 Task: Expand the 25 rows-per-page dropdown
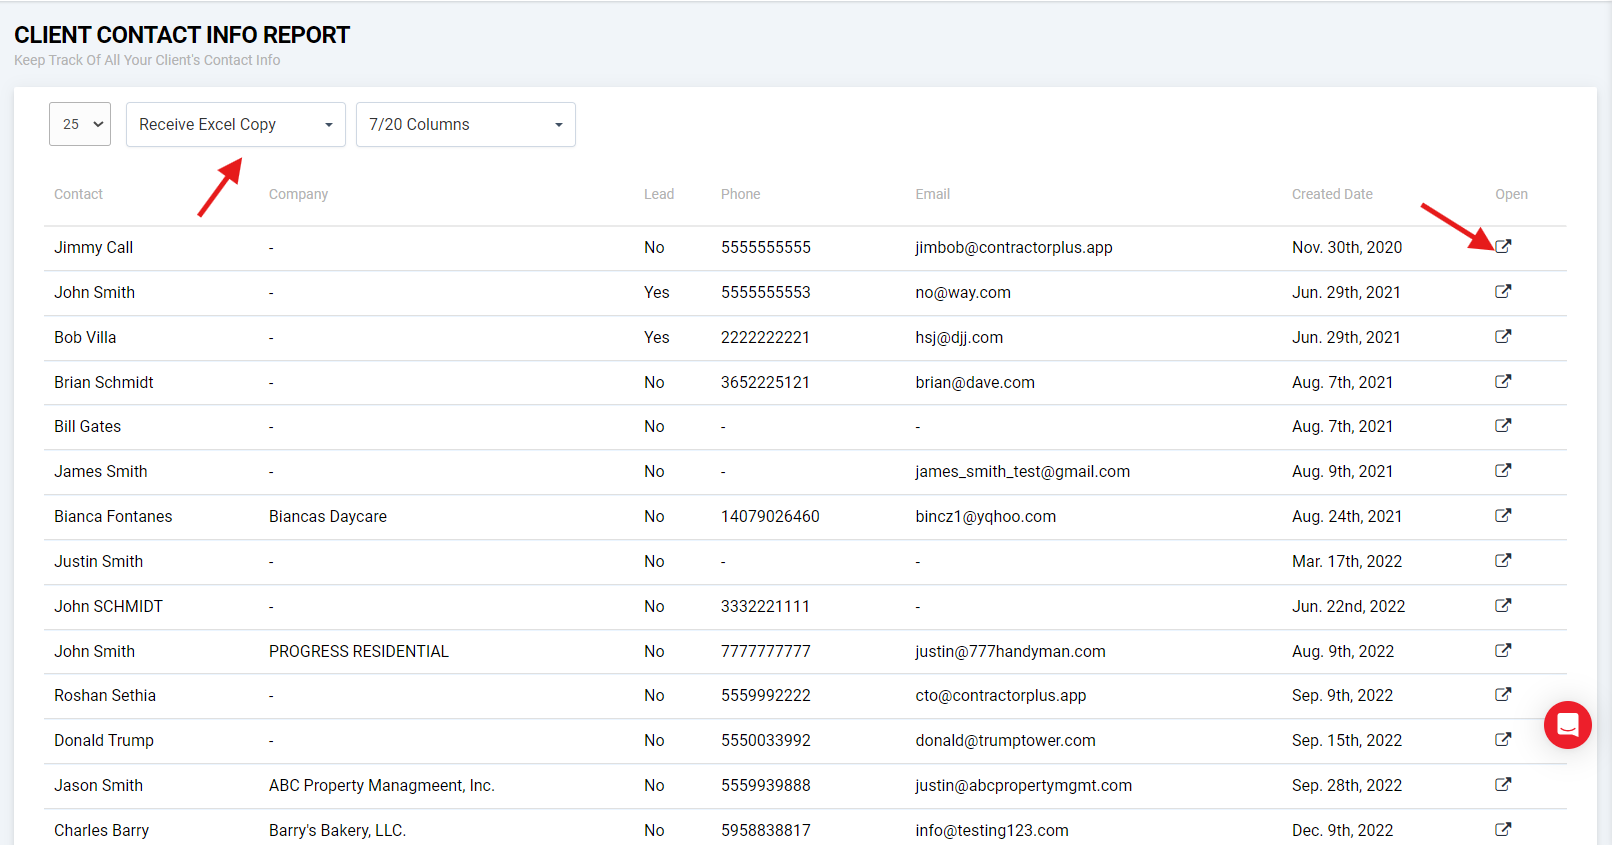coord(80,124)
